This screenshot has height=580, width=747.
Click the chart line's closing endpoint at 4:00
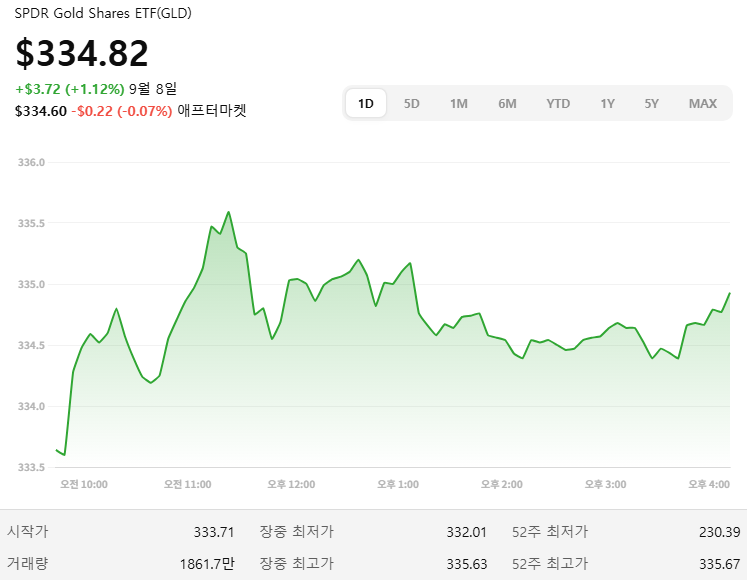click(x=729, y=294)
